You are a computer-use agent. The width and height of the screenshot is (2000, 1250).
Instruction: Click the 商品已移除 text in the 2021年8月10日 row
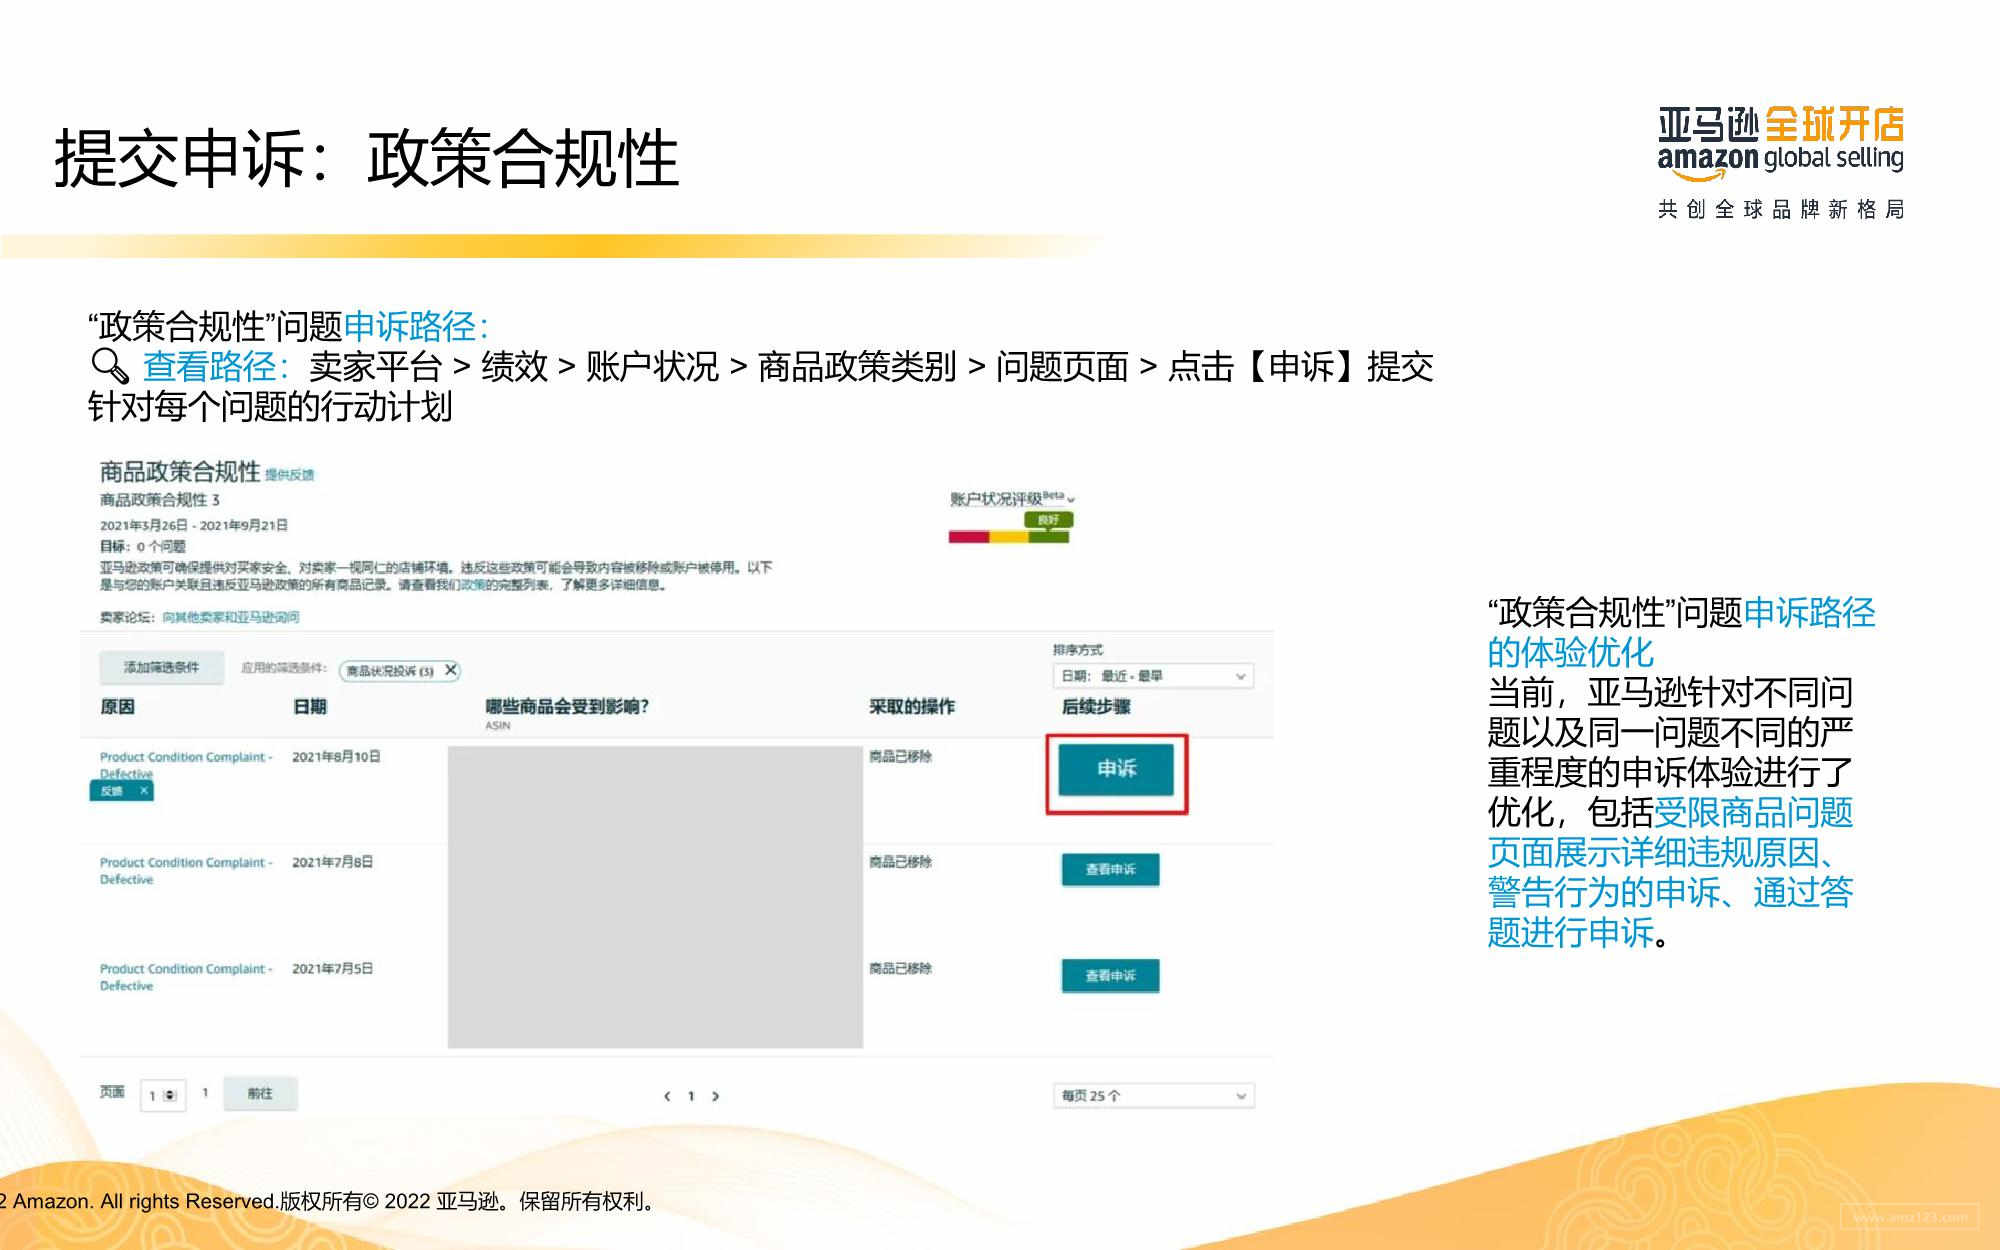900,757
